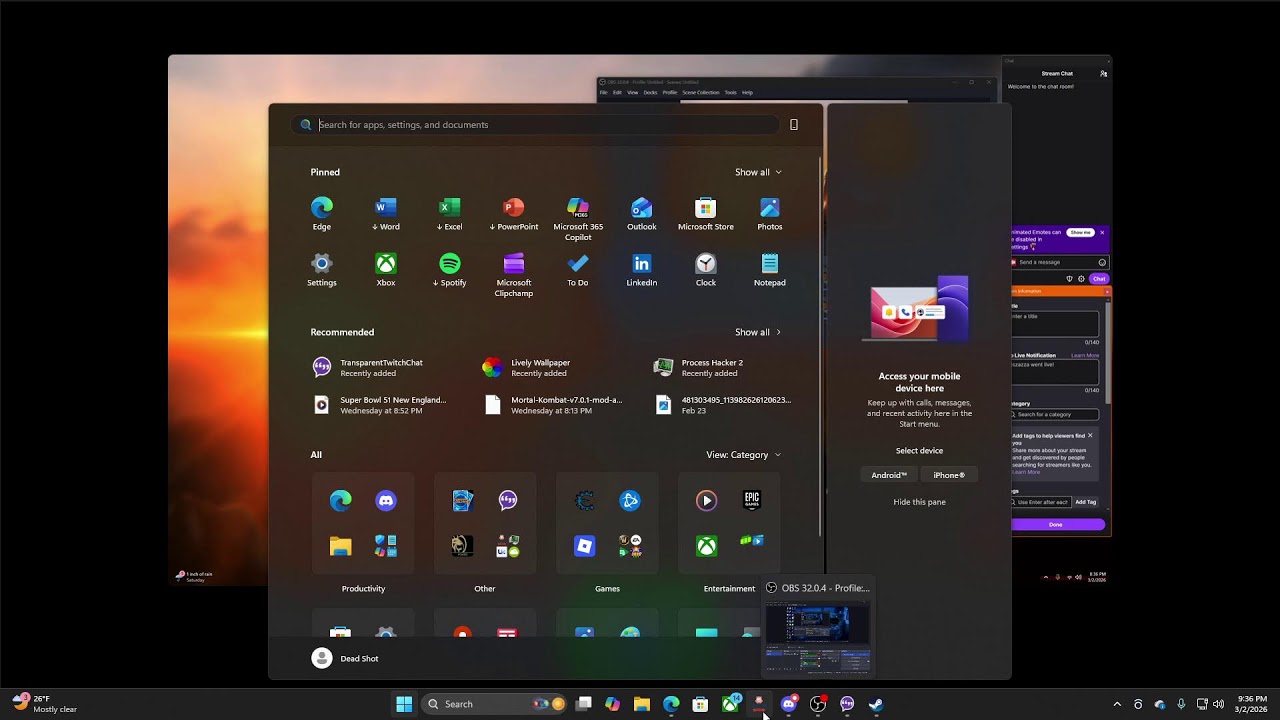The height and width of the screenshot is (720, 1280).
Task: Show hidden system tray icons
Action: (1117, 704)
